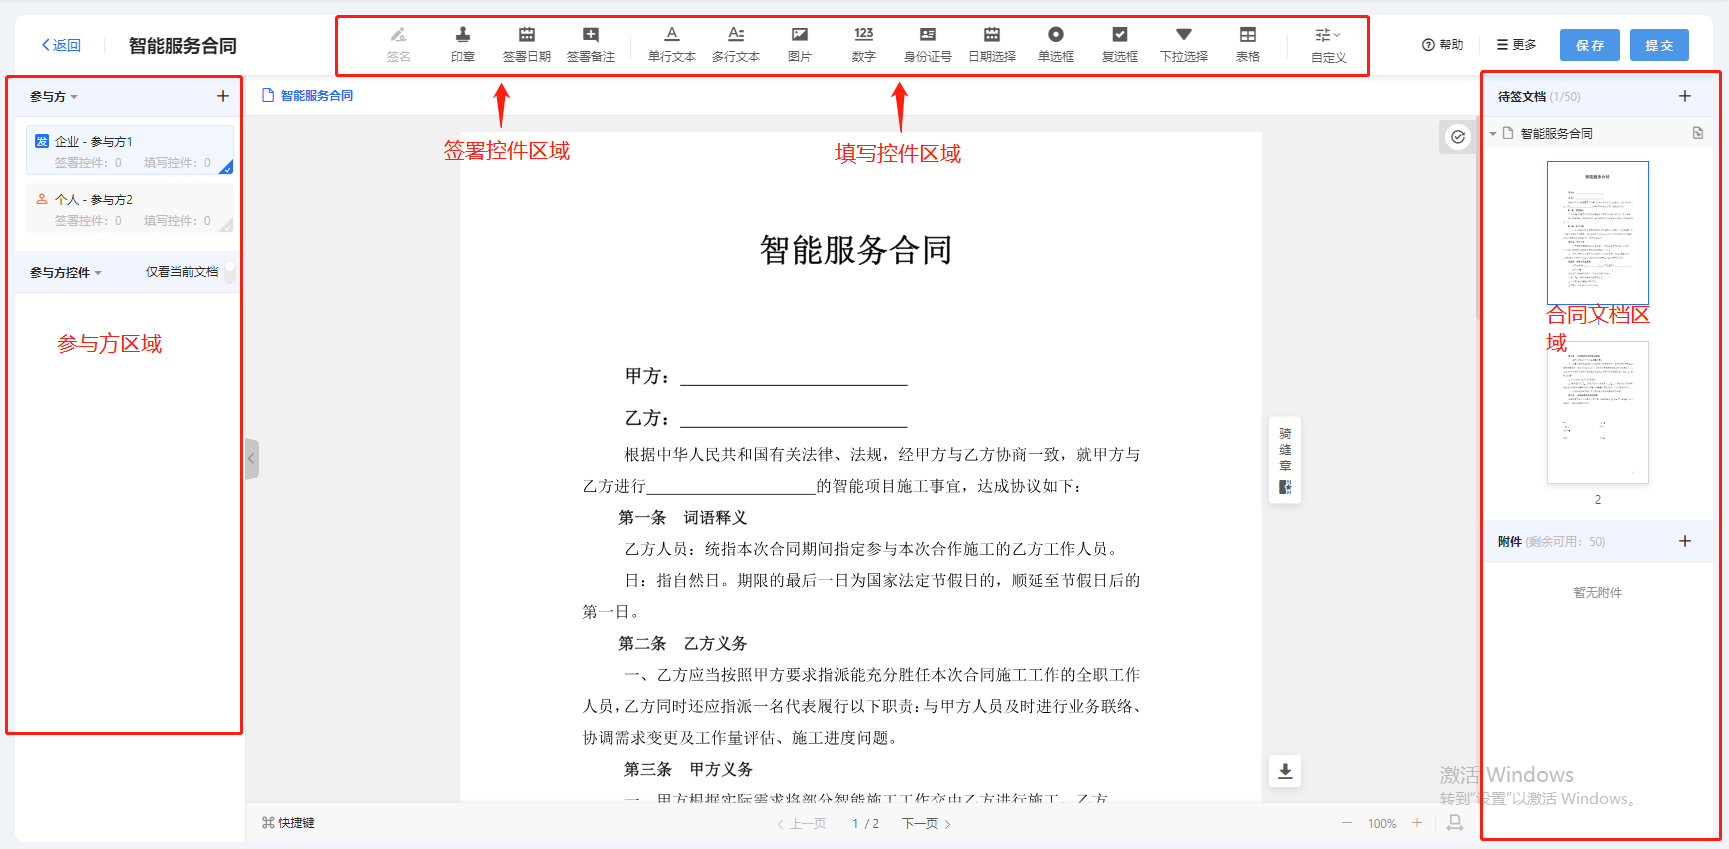
Task: Select the 印章 seal control
Action: (462, 45)
